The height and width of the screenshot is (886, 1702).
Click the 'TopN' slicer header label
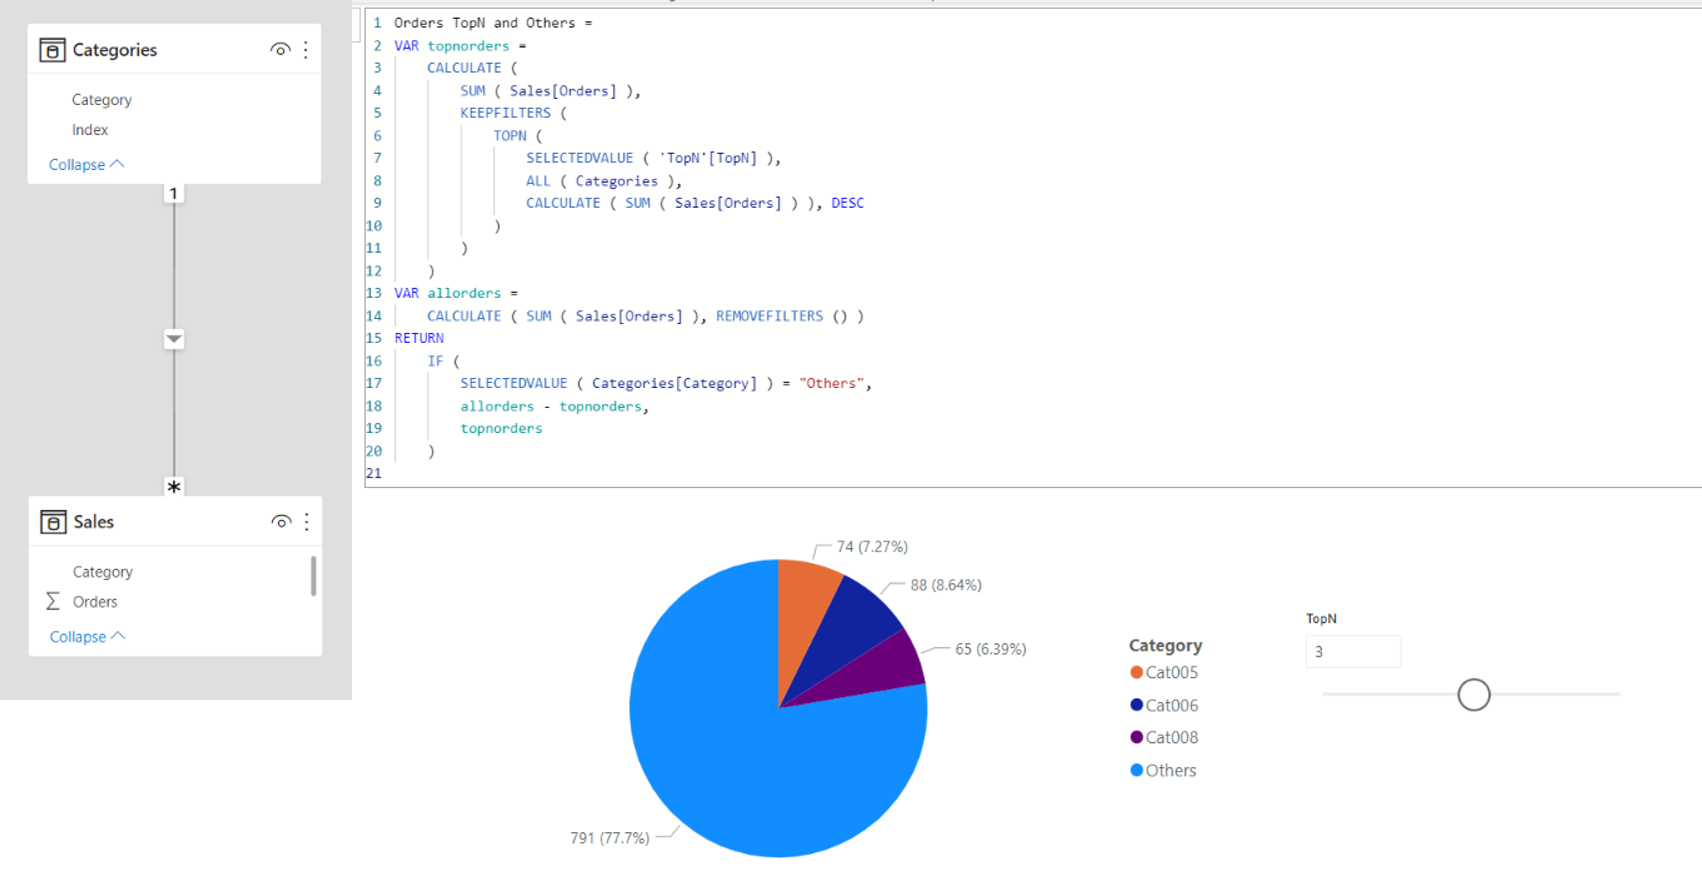tap(1321, 619)
